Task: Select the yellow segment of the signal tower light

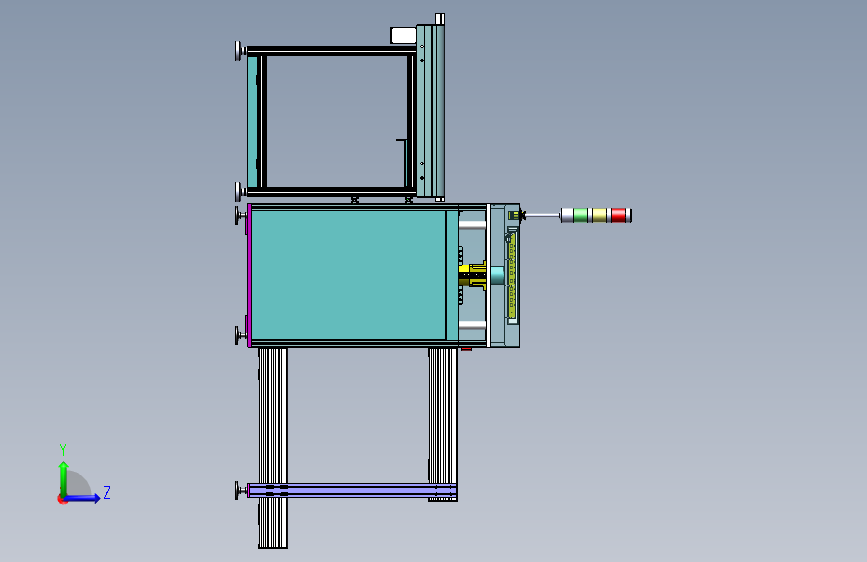Action: (x=599, y=215)
